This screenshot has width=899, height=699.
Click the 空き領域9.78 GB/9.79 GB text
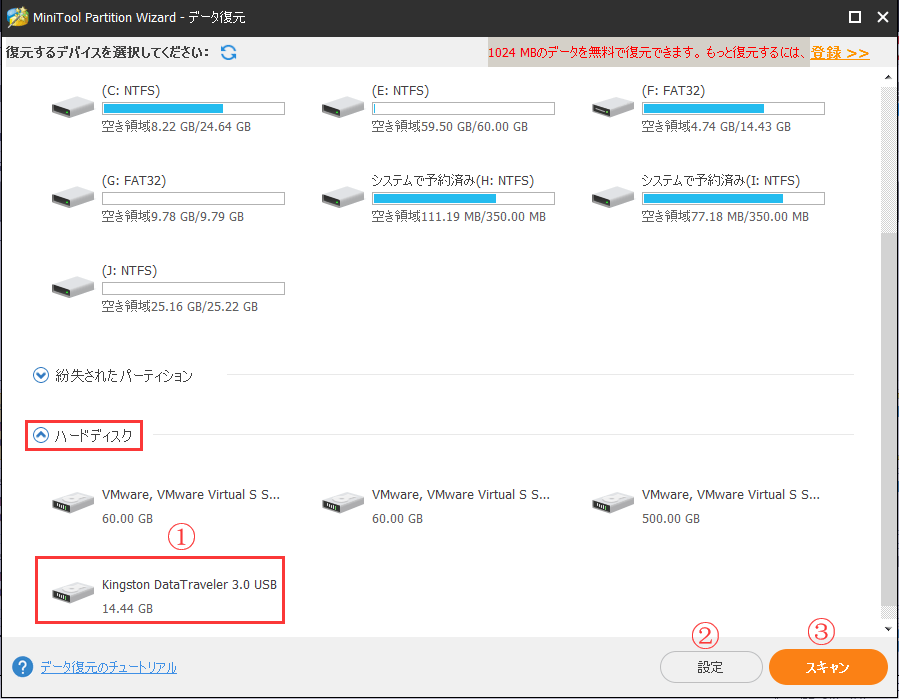pos(173,217)
